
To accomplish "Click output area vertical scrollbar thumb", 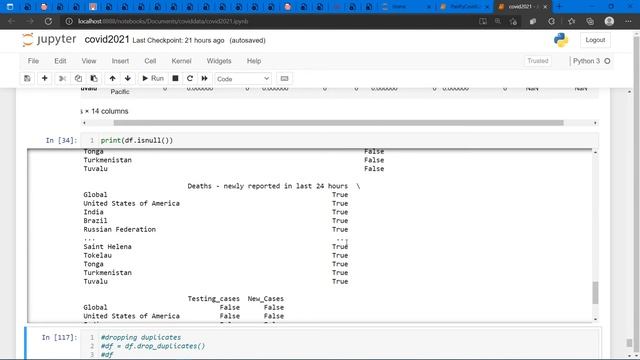I will click(596, 293).
